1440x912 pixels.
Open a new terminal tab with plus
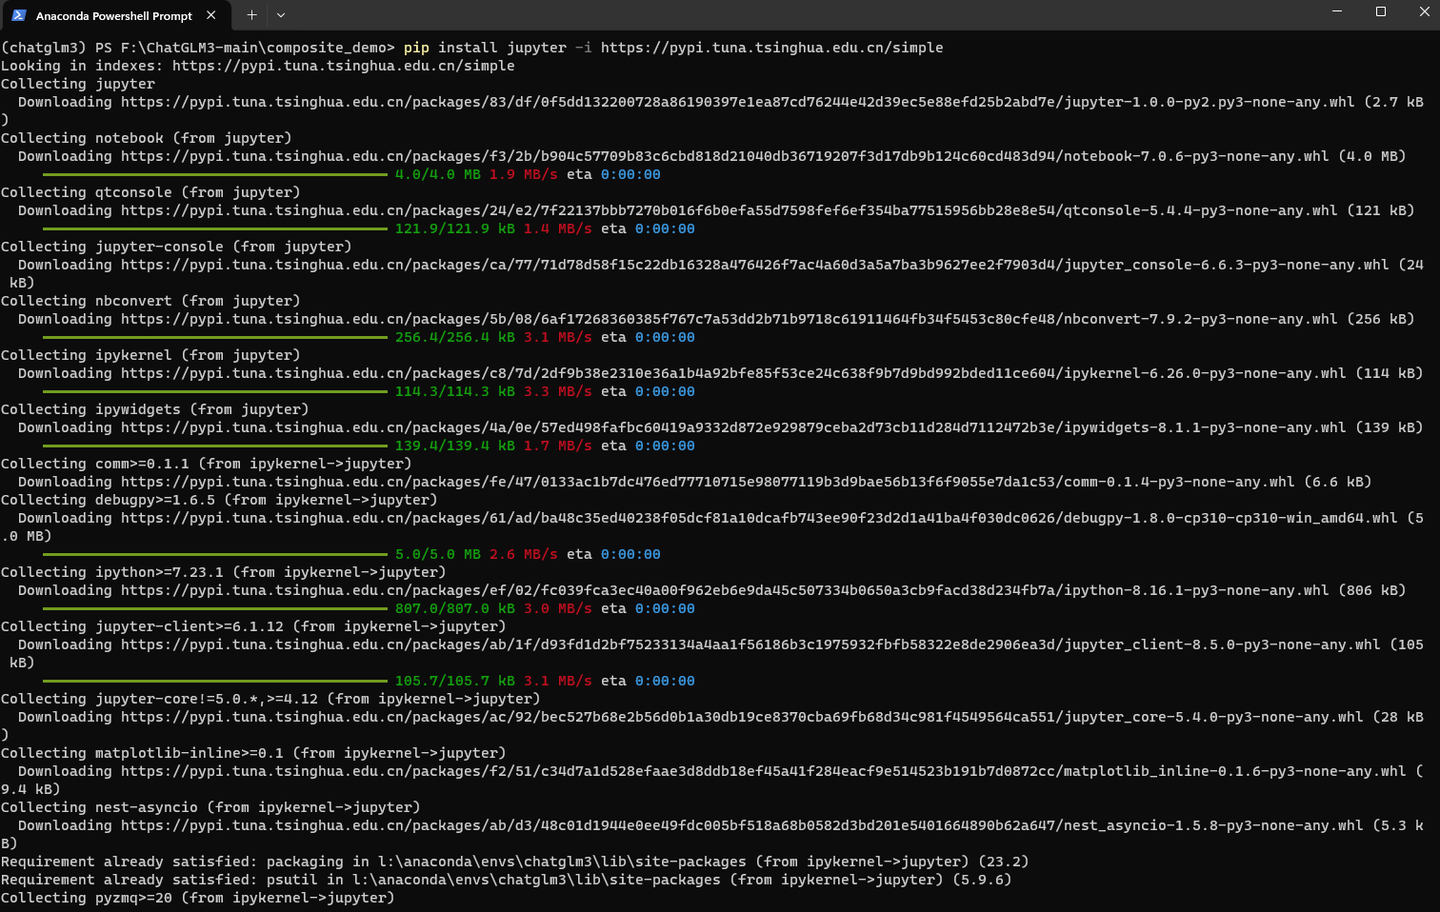click(x=252, y=15)
